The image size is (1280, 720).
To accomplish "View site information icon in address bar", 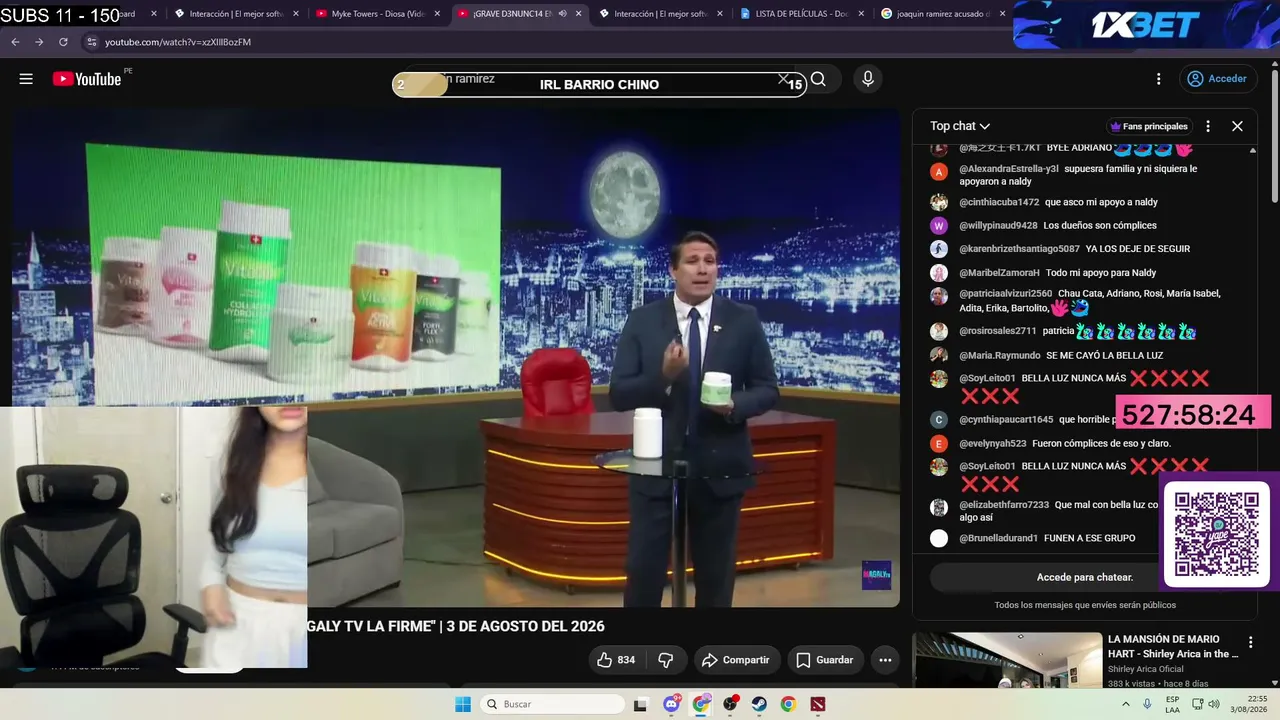I will 91,42.
